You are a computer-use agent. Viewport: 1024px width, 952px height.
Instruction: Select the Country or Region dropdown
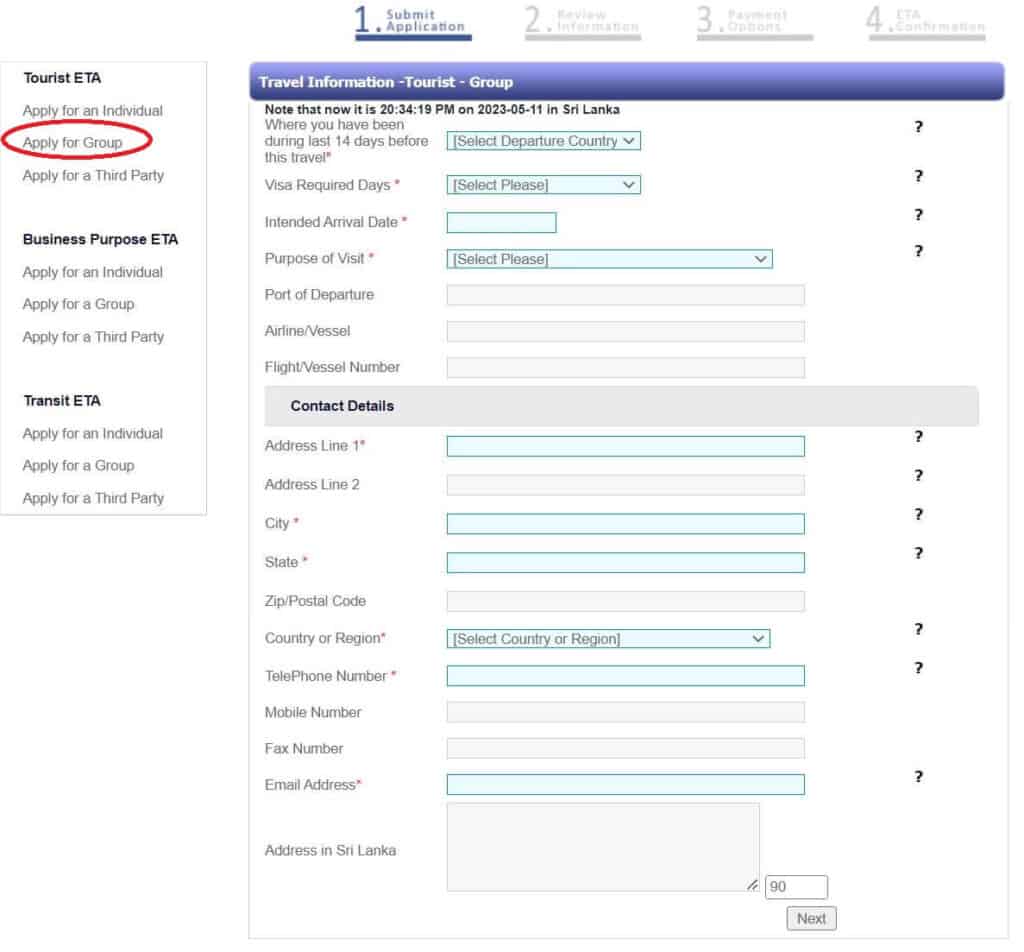608,638
